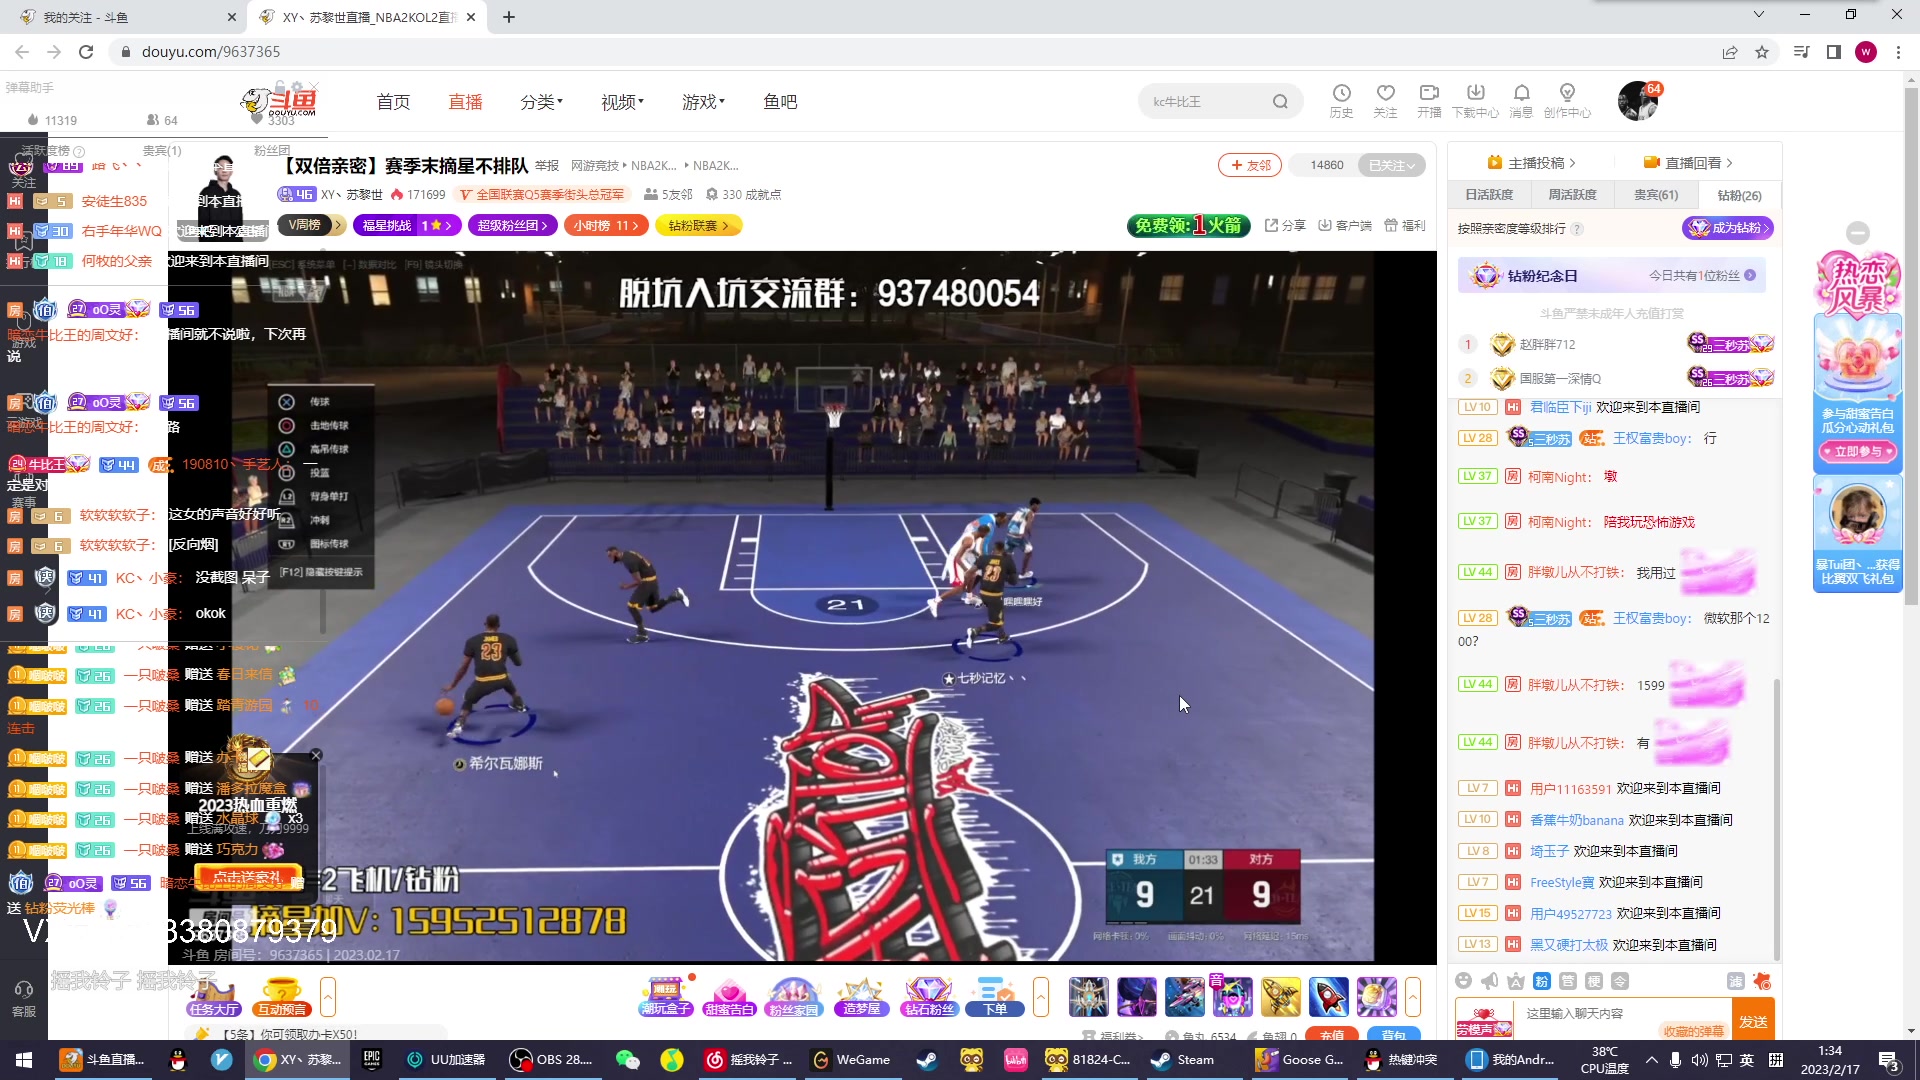This screenshot has height=1080, width=1920.
Task: Click the 成为钻粉 button
Action: click(x=1728, y=228)
